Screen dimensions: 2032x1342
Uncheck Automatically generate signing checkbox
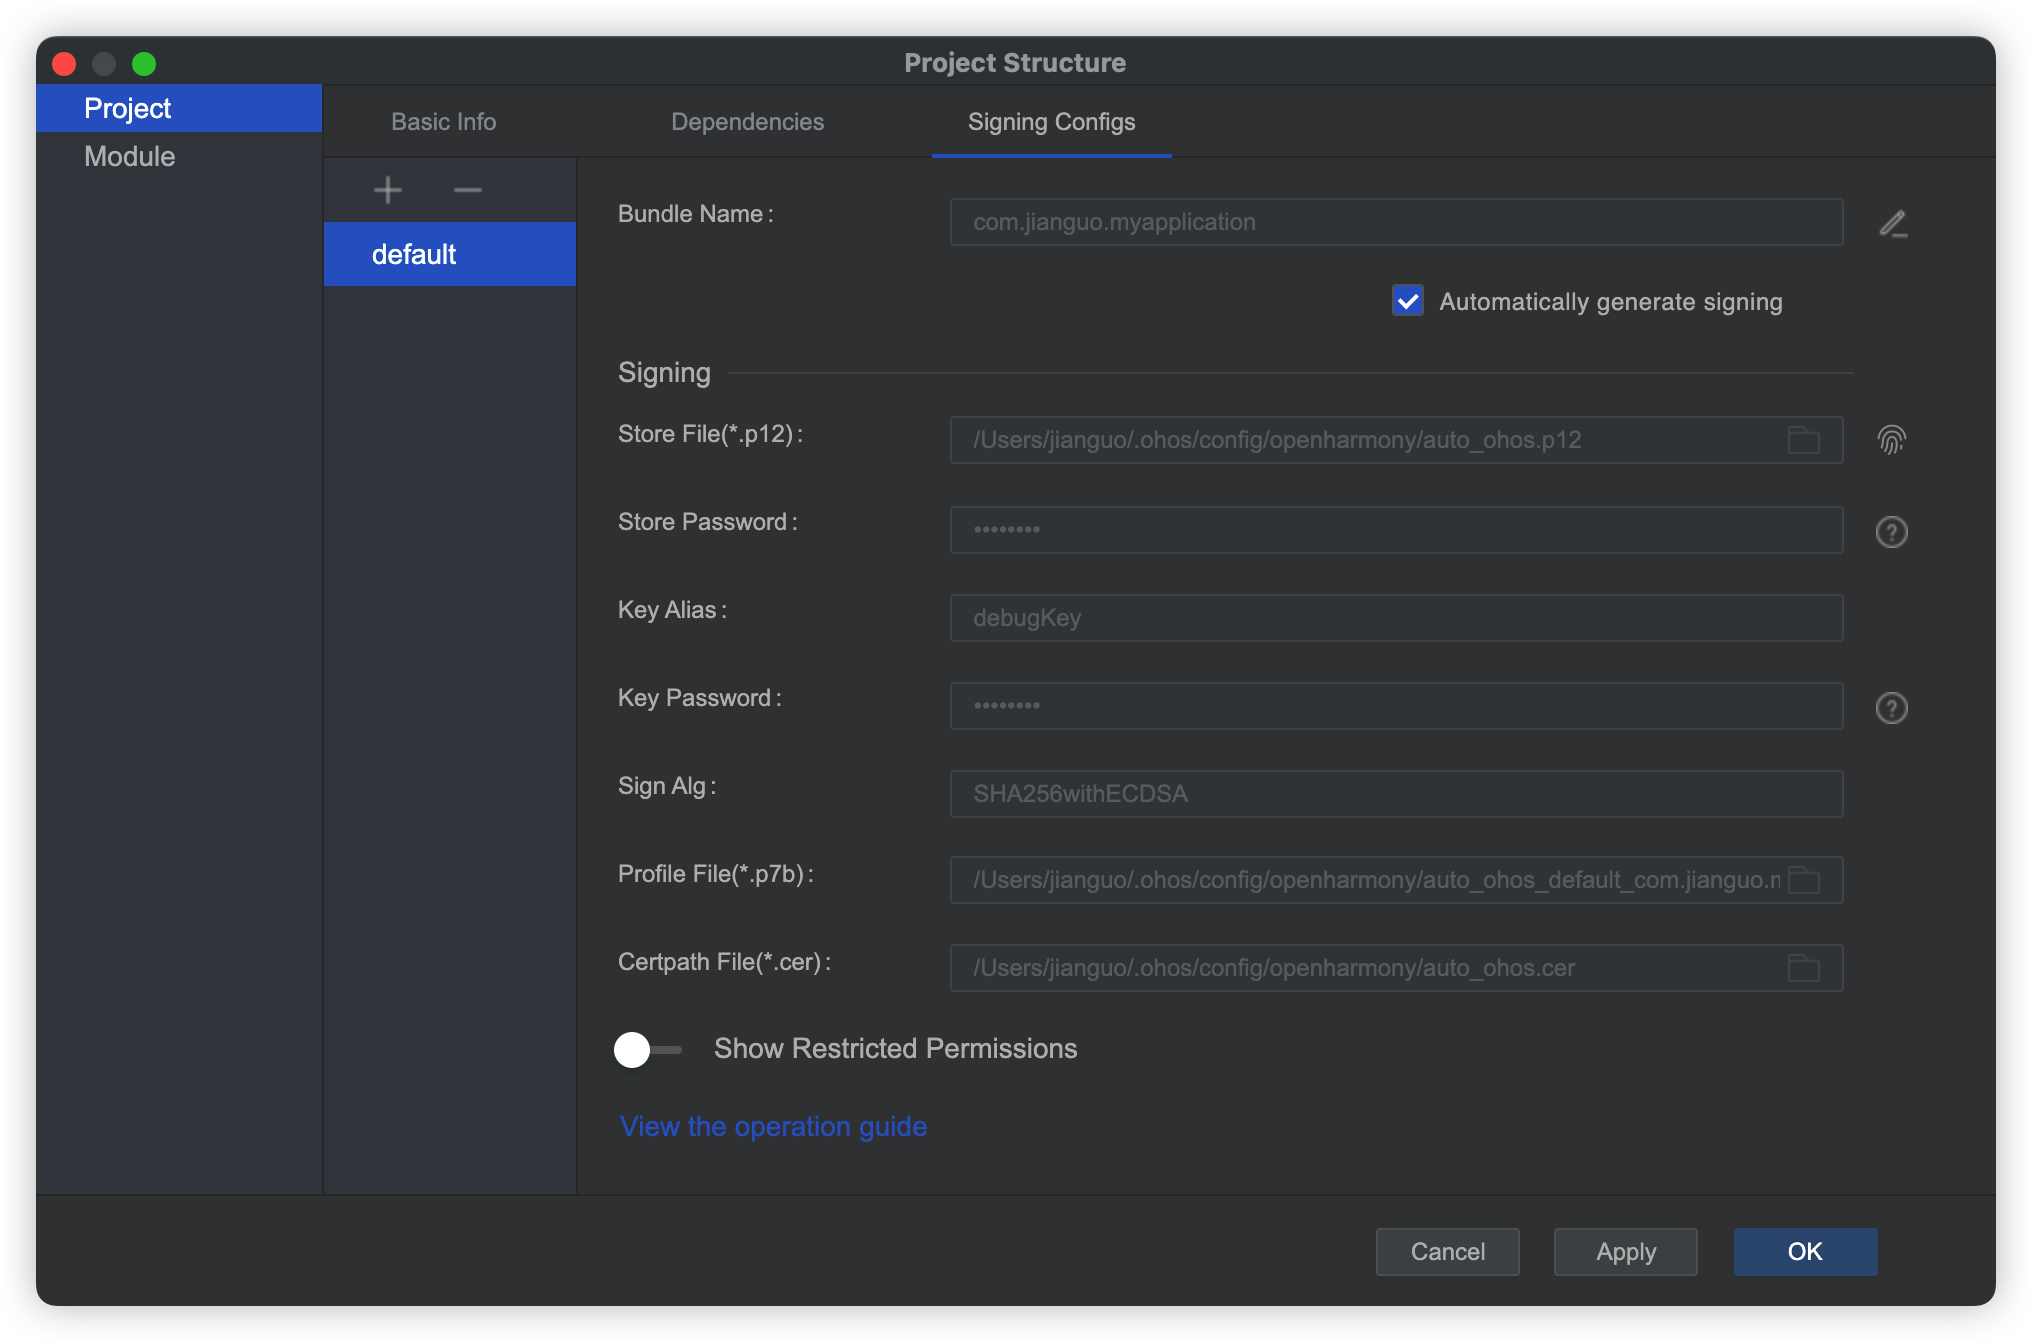(1407, 301)
